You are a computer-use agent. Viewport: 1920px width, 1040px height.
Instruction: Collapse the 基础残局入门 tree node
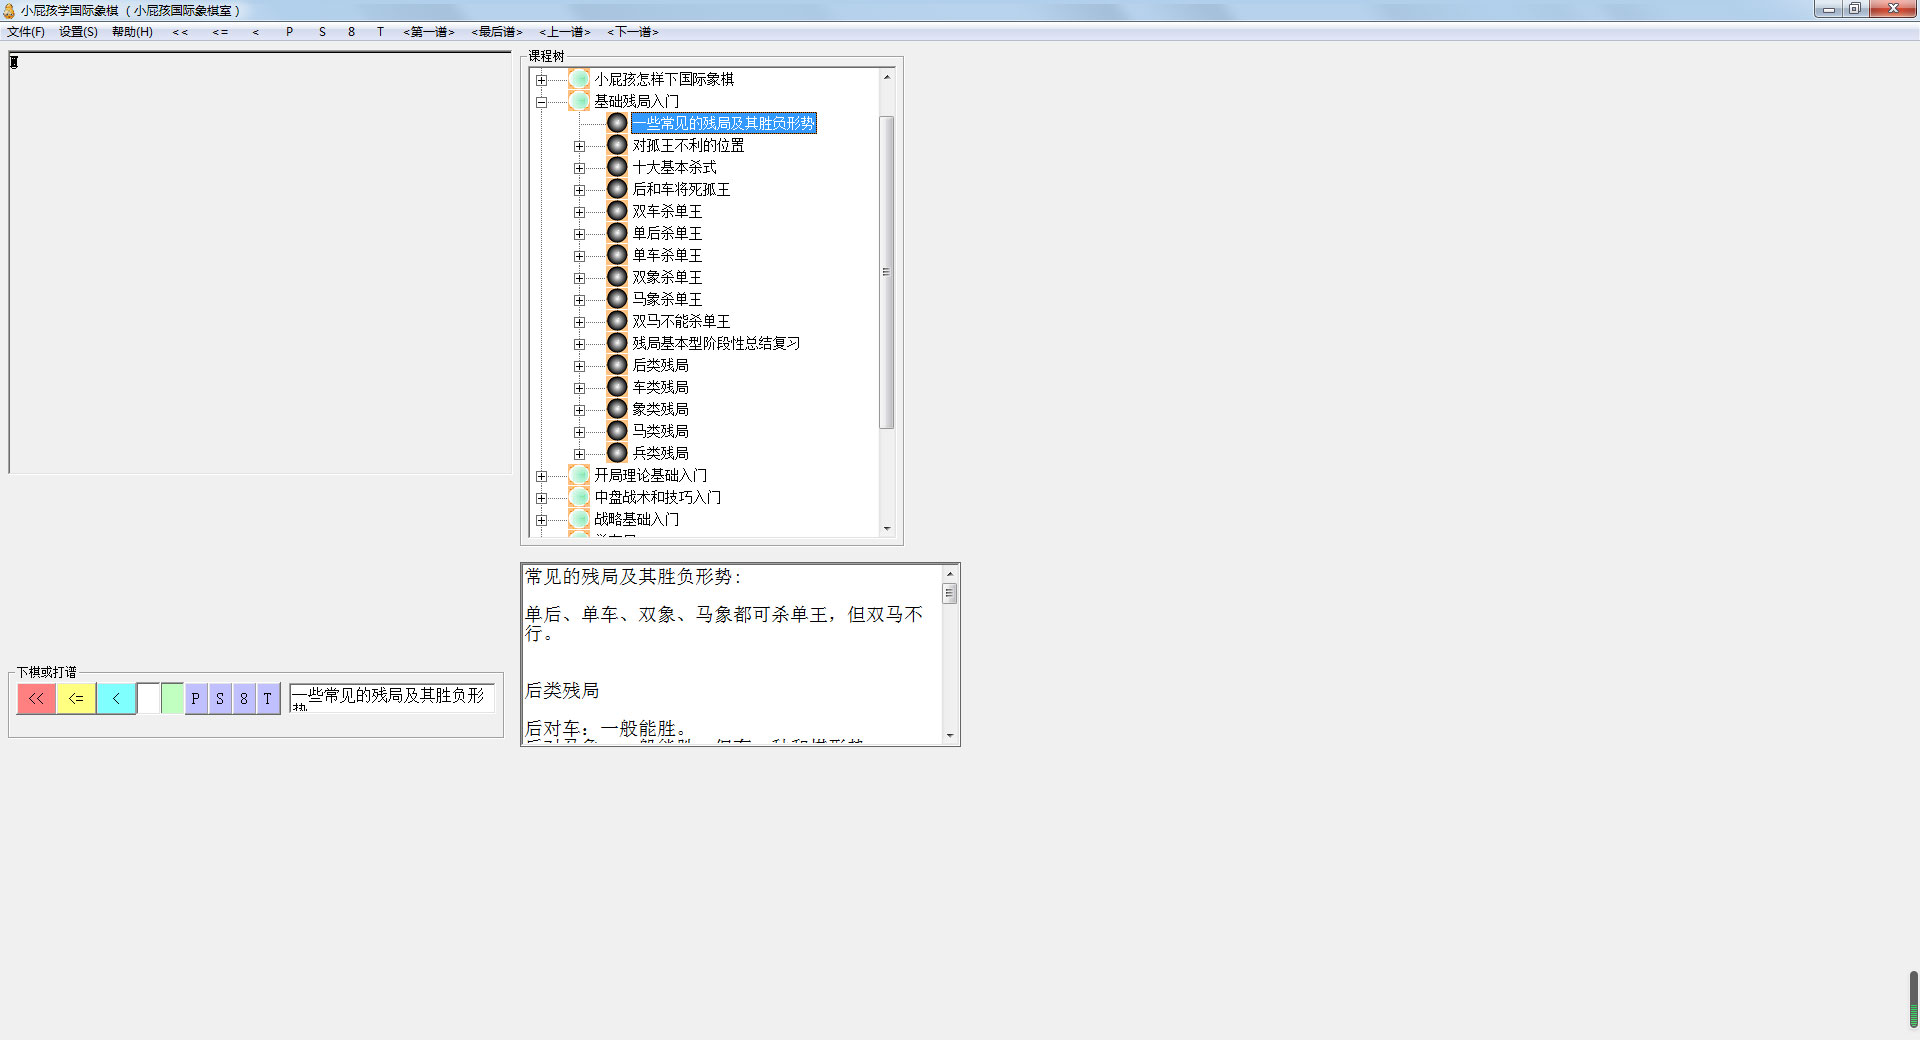click(x=541, y=102)
